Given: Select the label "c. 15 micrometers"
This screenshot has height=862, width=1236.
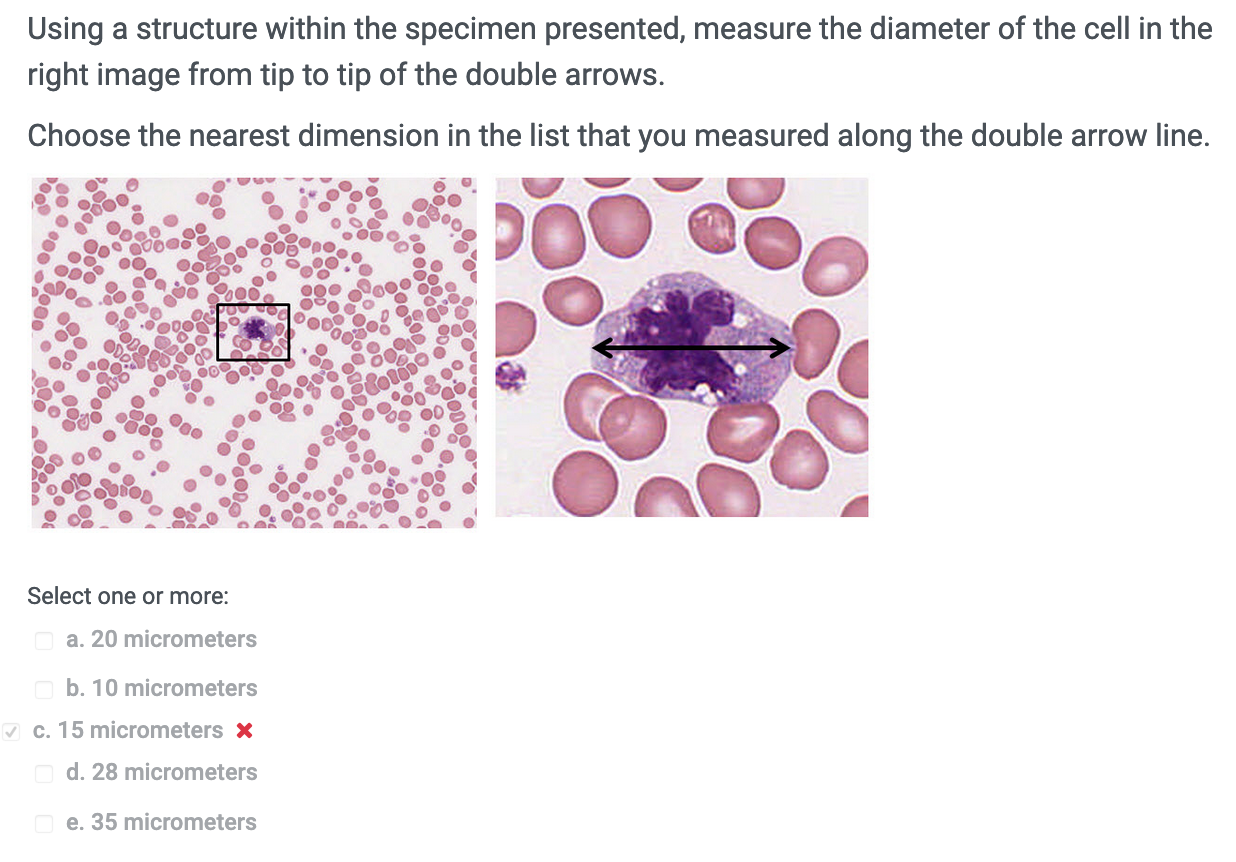Looking at the screenshot, I should 127,731.
